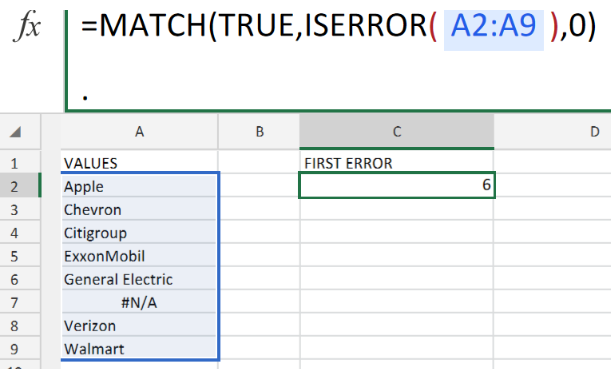This screenshot has width=611, height=369.
Task: Click cell containing #N/A error
Action: [x=140, y=302]
